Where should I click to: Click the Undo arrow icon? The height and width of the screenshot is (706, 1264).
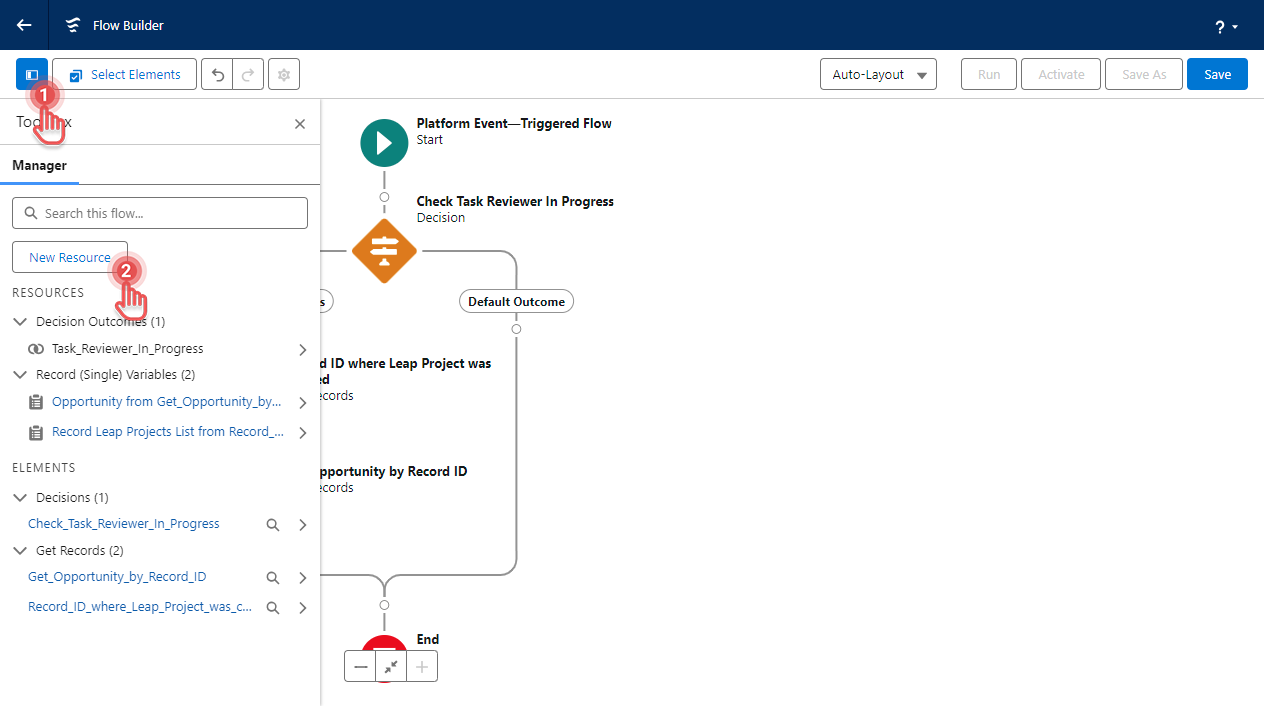[217, 74]
